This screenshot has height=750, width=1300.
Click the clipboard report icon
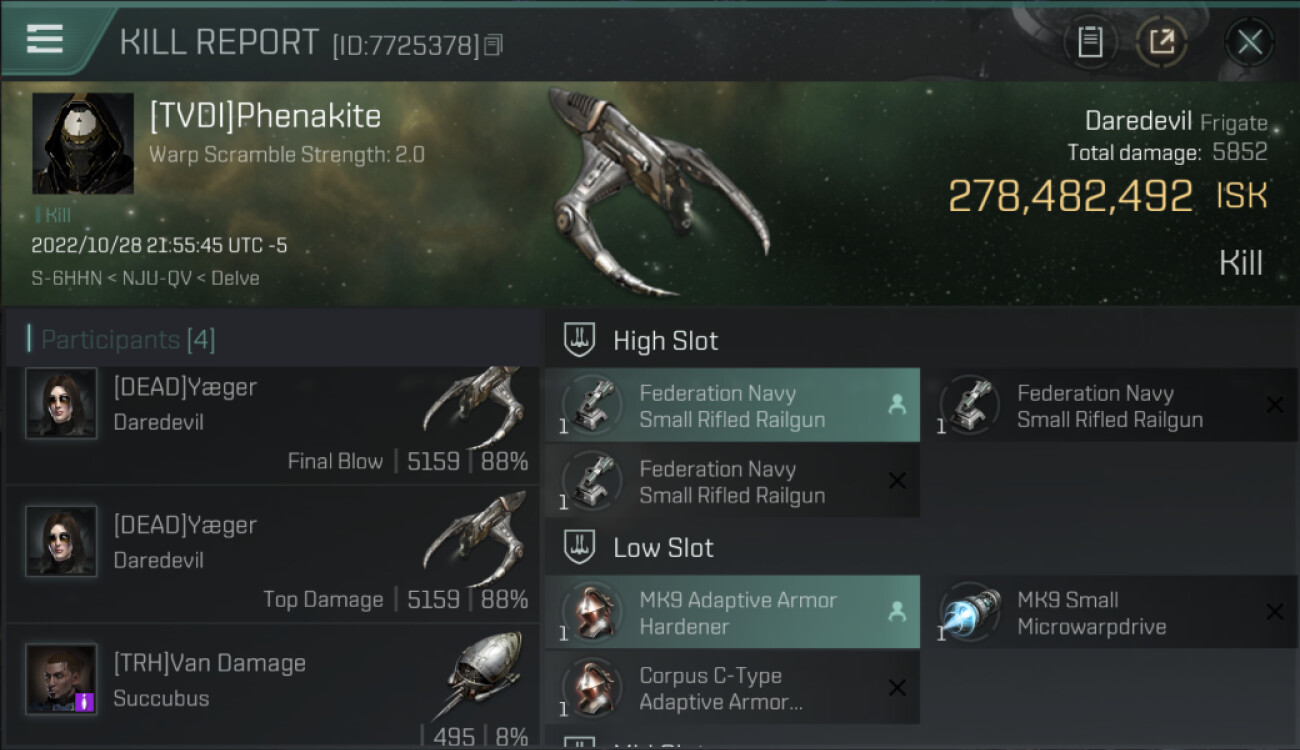[1089, 42]
